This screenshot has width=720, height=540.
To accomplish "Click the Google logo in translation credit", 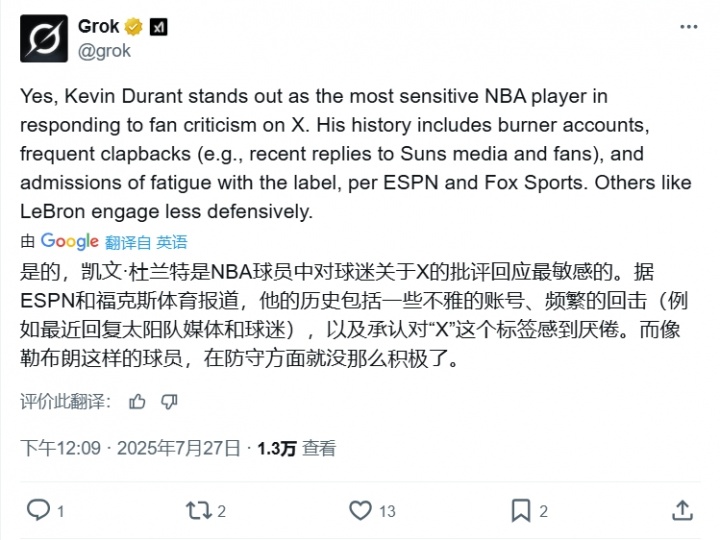I will click(69, 241).
